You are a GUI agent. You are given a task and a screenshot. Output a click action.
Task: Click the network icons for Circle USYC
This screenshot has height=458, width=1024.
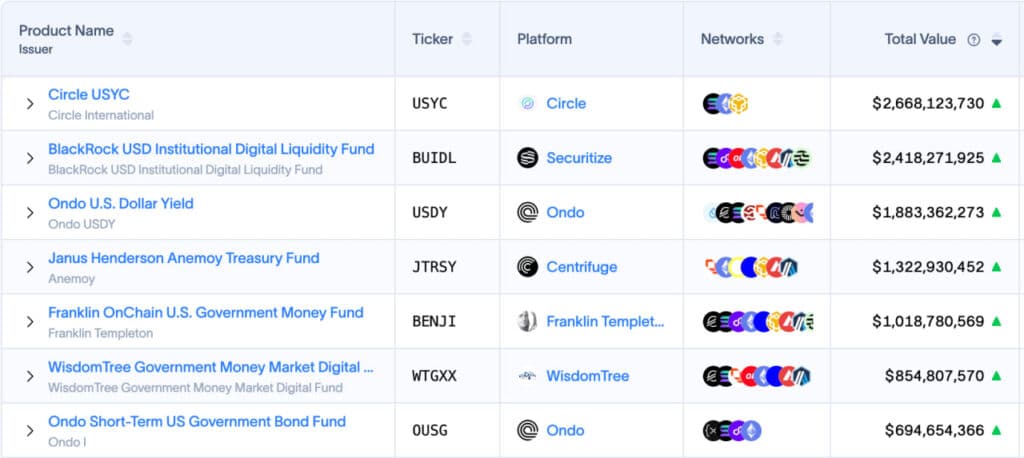726,103
